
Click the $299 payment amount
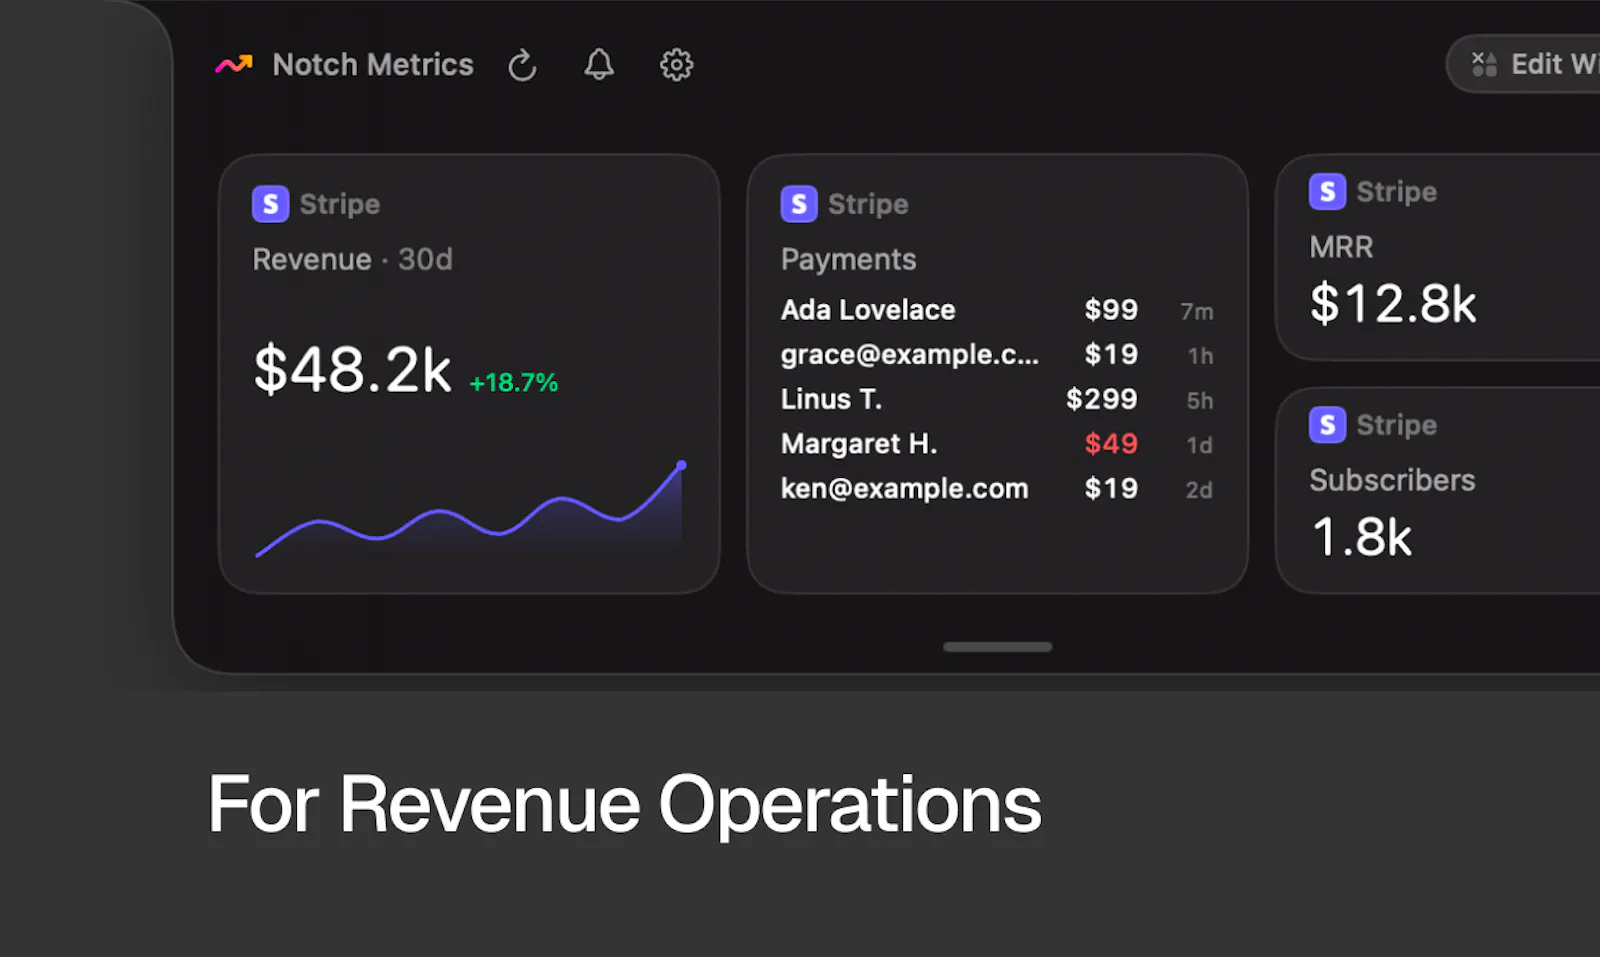[1102, 400]
